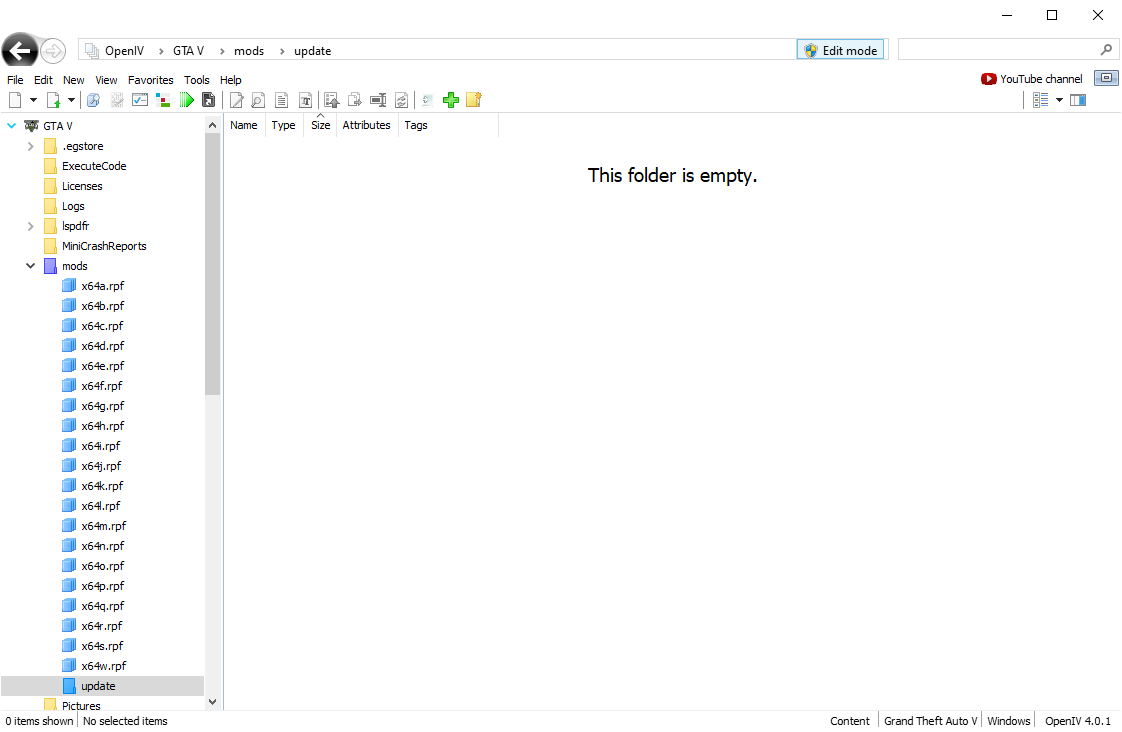
Task: Click the search archive magnifier toolbar icon
Action: 93,100
